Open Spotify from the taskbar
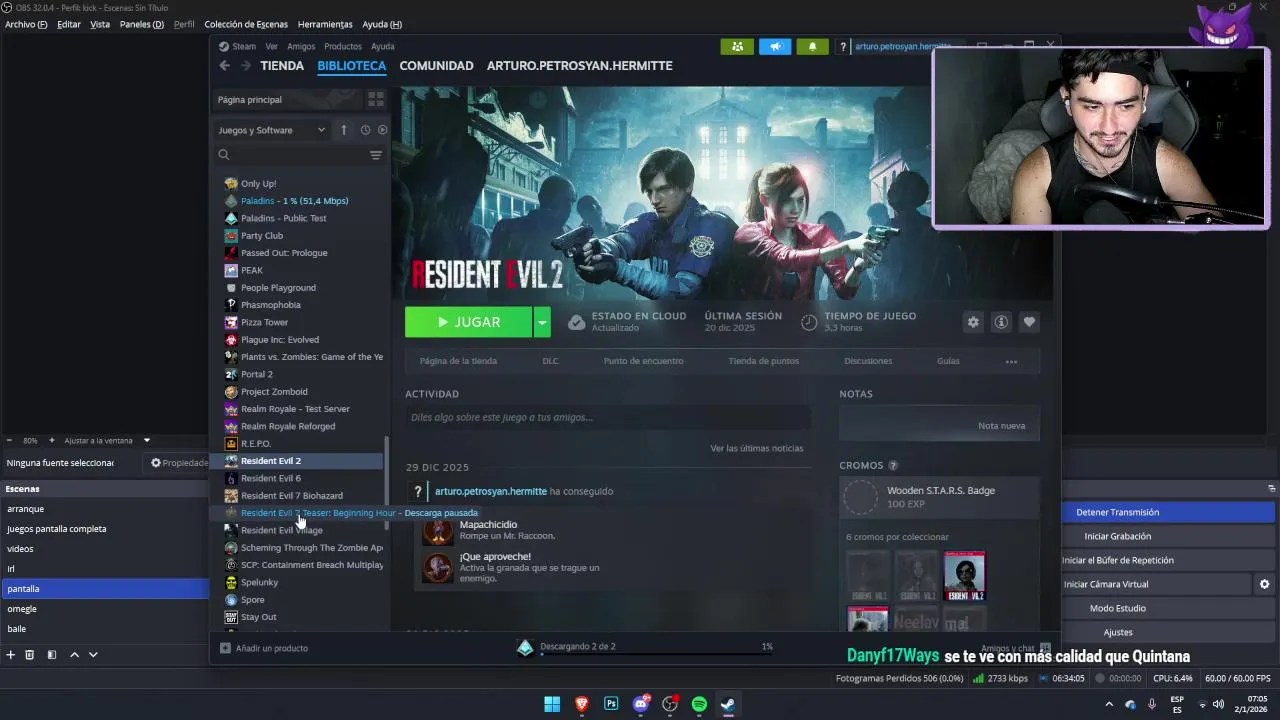Image resolution: width=1280 pixels, height=720 pixels. click(x=699, y=704)
